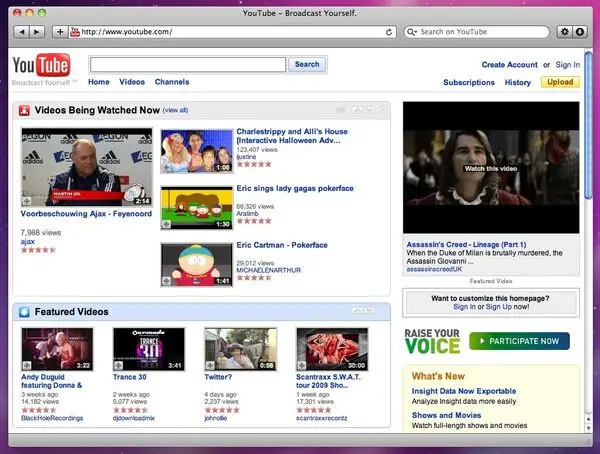Open the Voorbeschouwing Ajax - Feyenoord thumbnail
Viewport: 600px width, 454px height.
click(87, 167)
